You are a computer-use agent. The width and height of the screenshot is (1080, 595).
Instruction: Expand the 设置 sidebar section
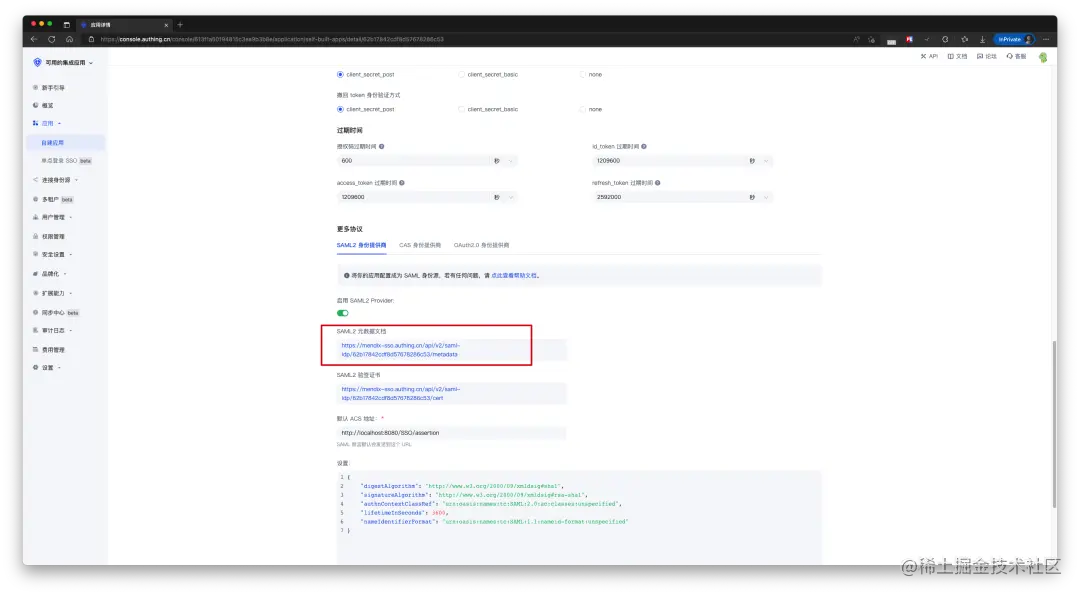click(x=59, y=367)
